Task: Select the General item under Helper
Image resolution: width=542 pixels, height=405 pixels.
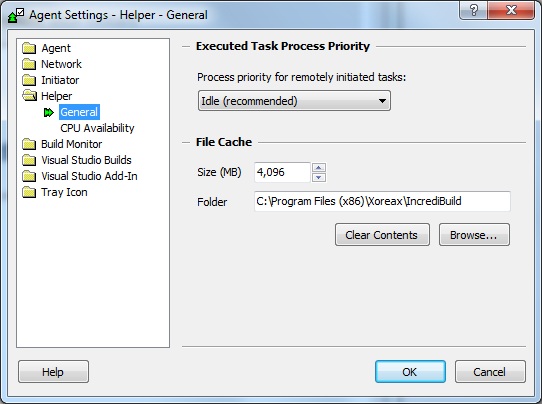Action: (x=80, y=112)
